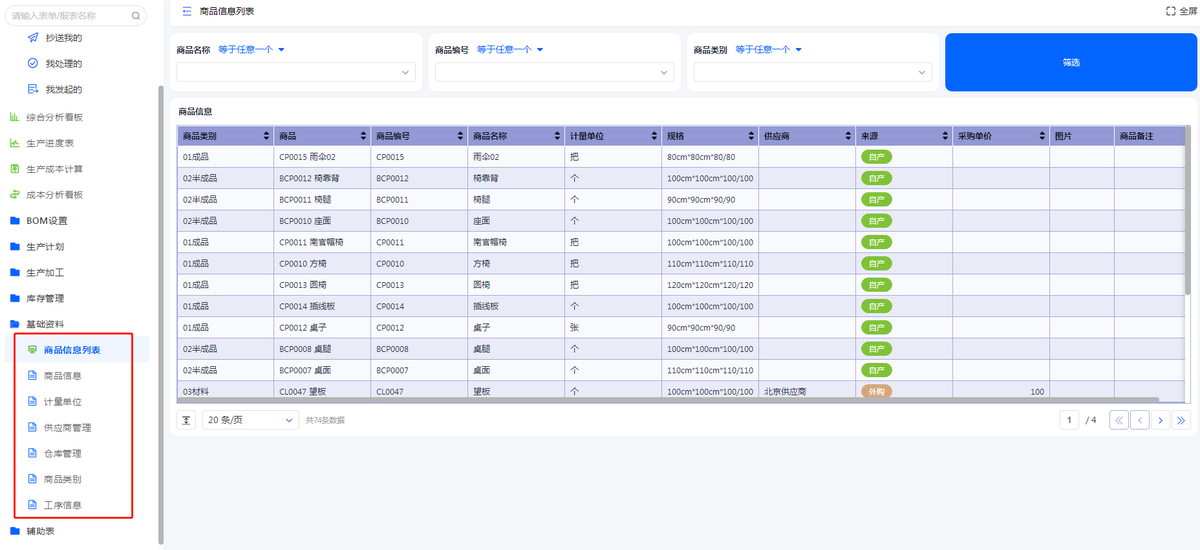Open 商品编号 condition dropdown 等于任意一个
The width and height of the screenshot is (1200, 550).
coord(510,49)
